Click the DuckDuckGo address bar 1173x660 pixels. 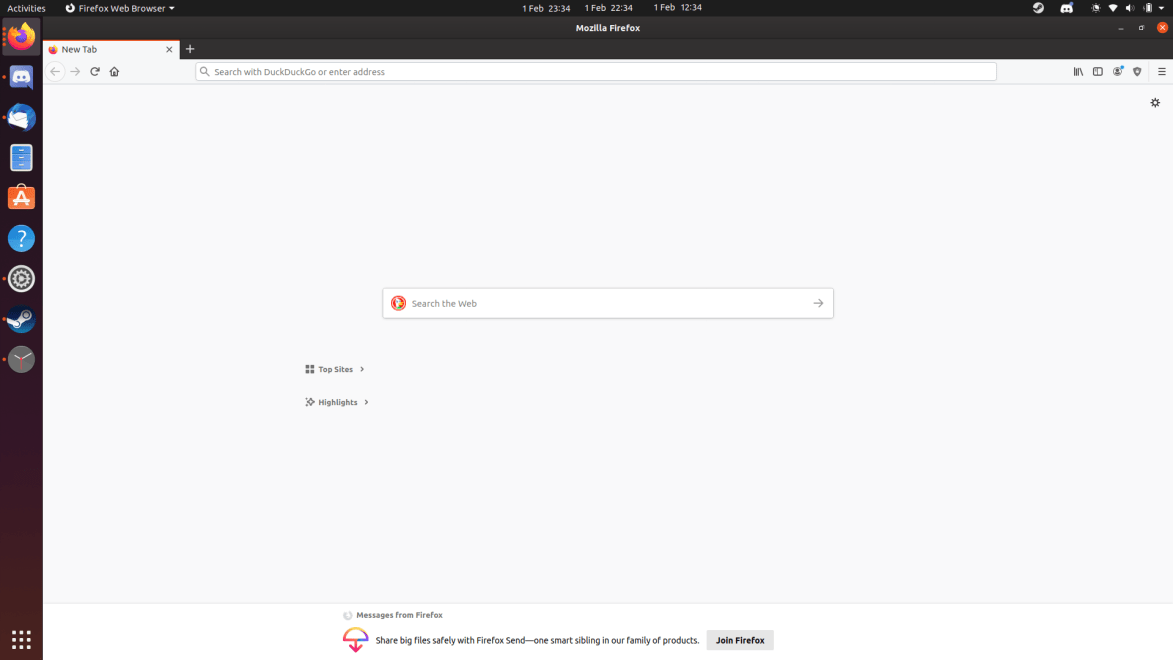pyautogui.click(x=595, y=71)
